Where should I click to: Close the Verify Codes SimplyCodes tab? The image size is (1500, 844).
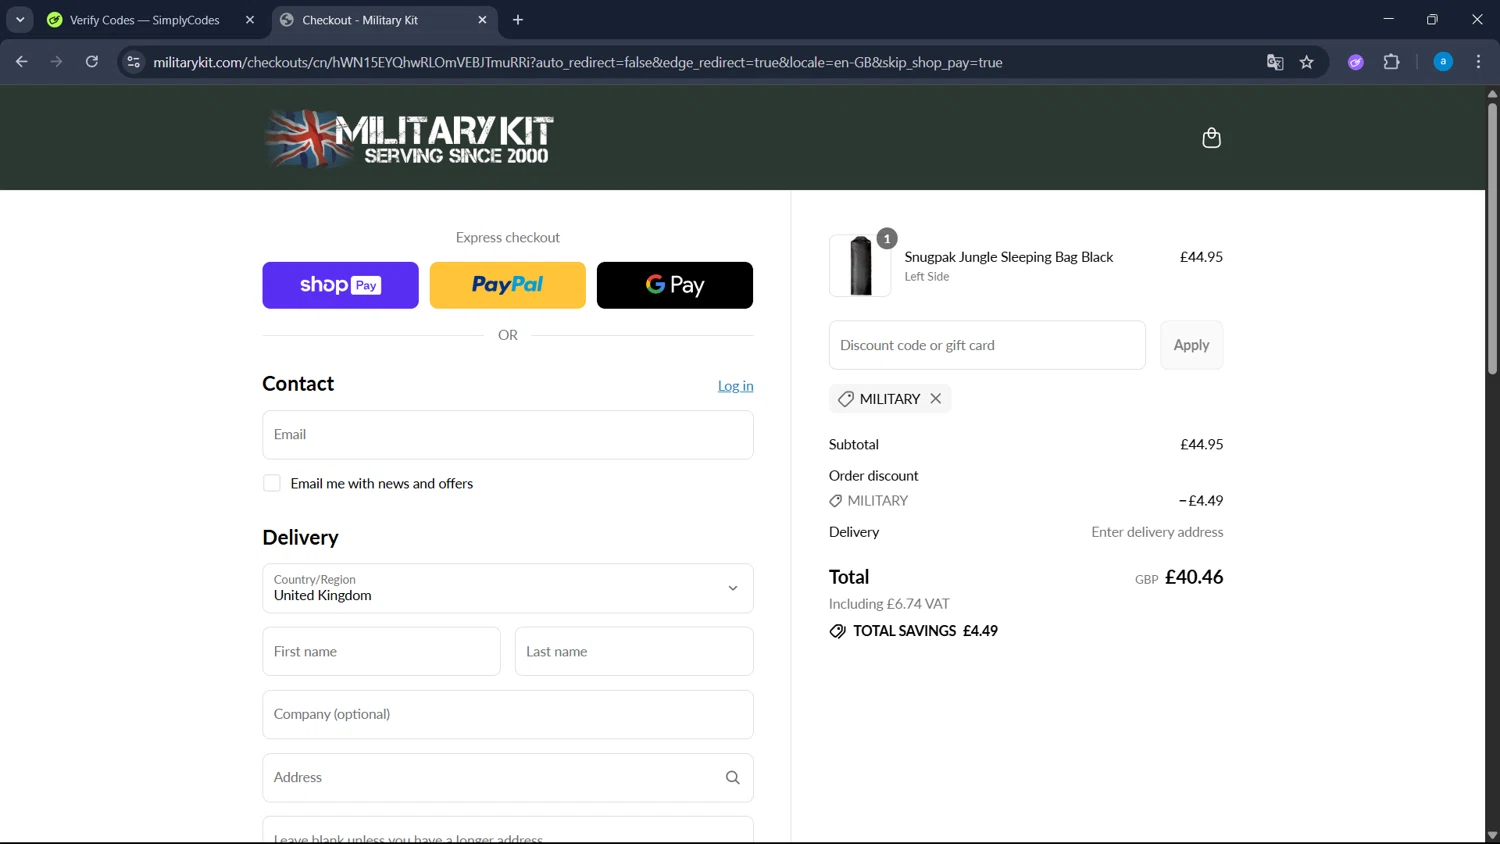point(250,20)
